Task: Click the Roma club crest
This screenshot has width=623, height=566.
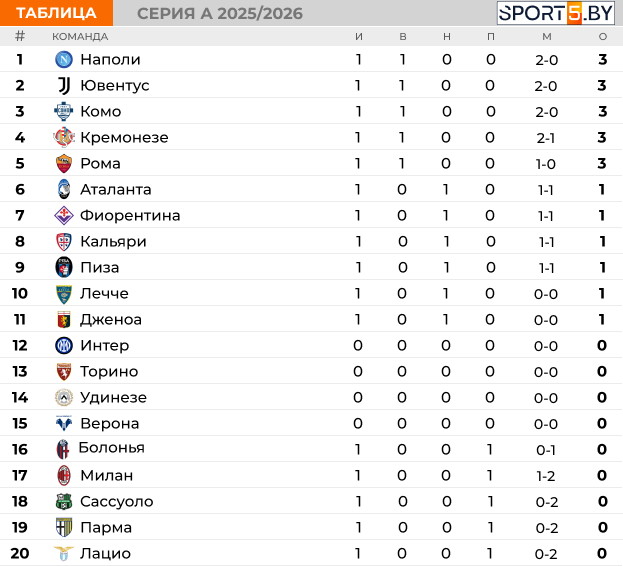Action: (x=64, y=164)
